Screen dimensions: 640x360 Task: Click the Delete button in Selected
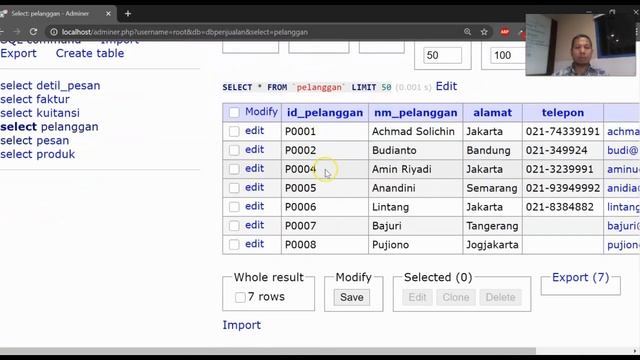tap(500, 297)
